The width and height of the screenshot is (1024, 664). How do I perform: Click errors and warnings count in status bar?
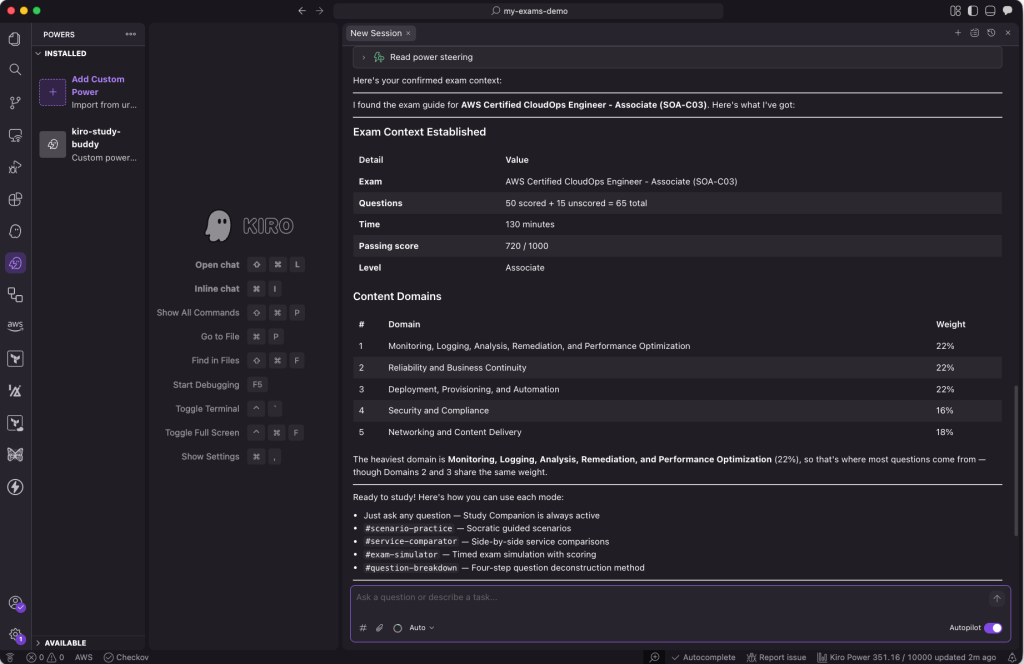(x=45, y=657)
